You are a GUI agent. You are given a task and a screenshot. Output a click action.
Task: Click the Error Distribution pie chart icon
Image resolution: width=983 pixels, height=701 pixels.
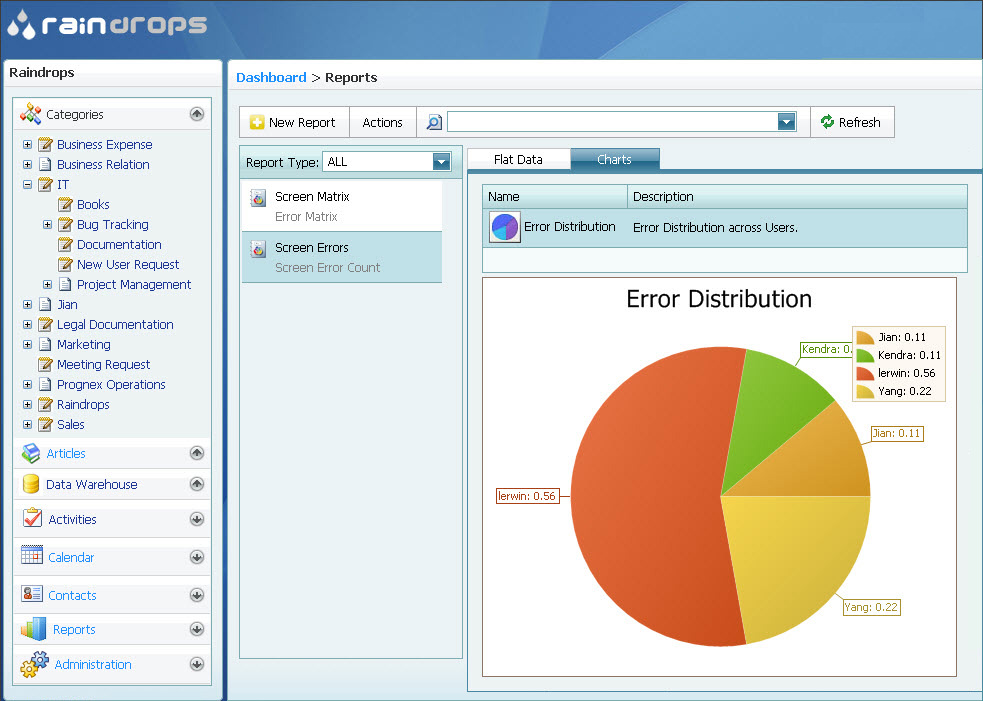505,227
